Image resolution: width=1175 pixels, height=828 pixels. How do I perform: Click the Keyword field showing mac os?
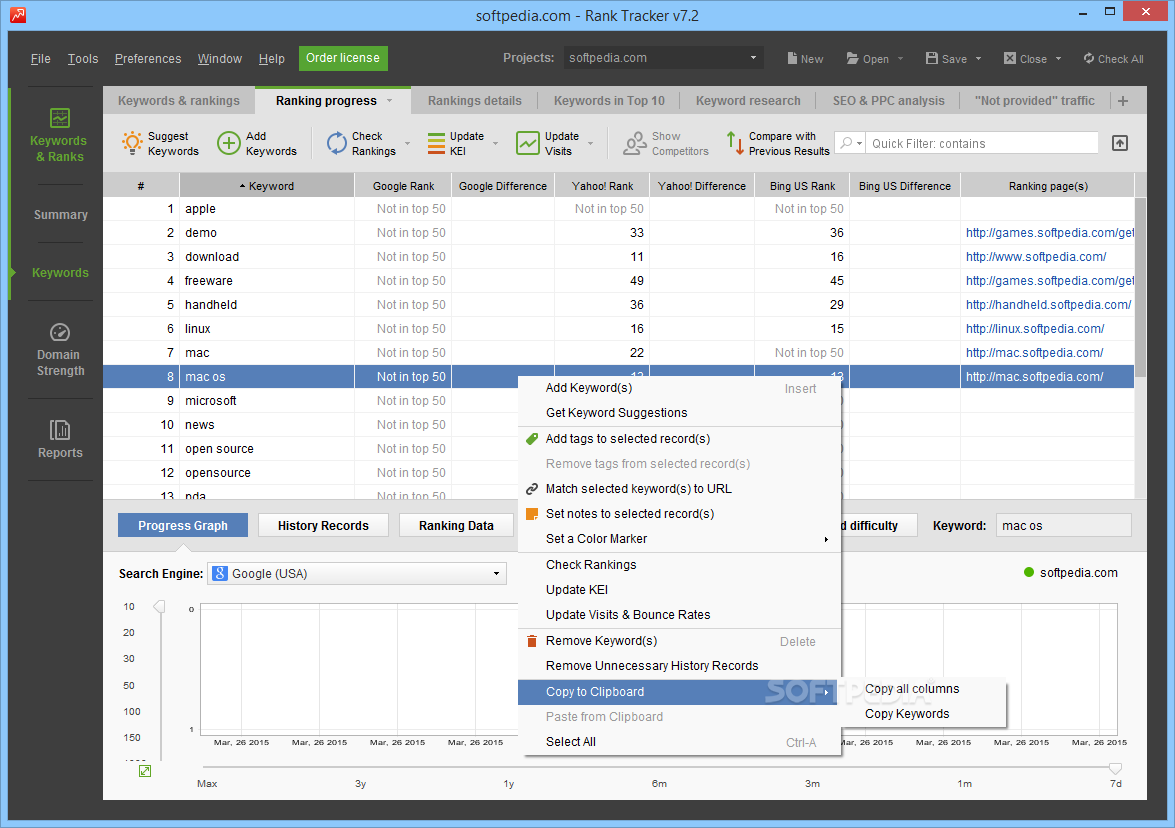[x=1063, y=526]
